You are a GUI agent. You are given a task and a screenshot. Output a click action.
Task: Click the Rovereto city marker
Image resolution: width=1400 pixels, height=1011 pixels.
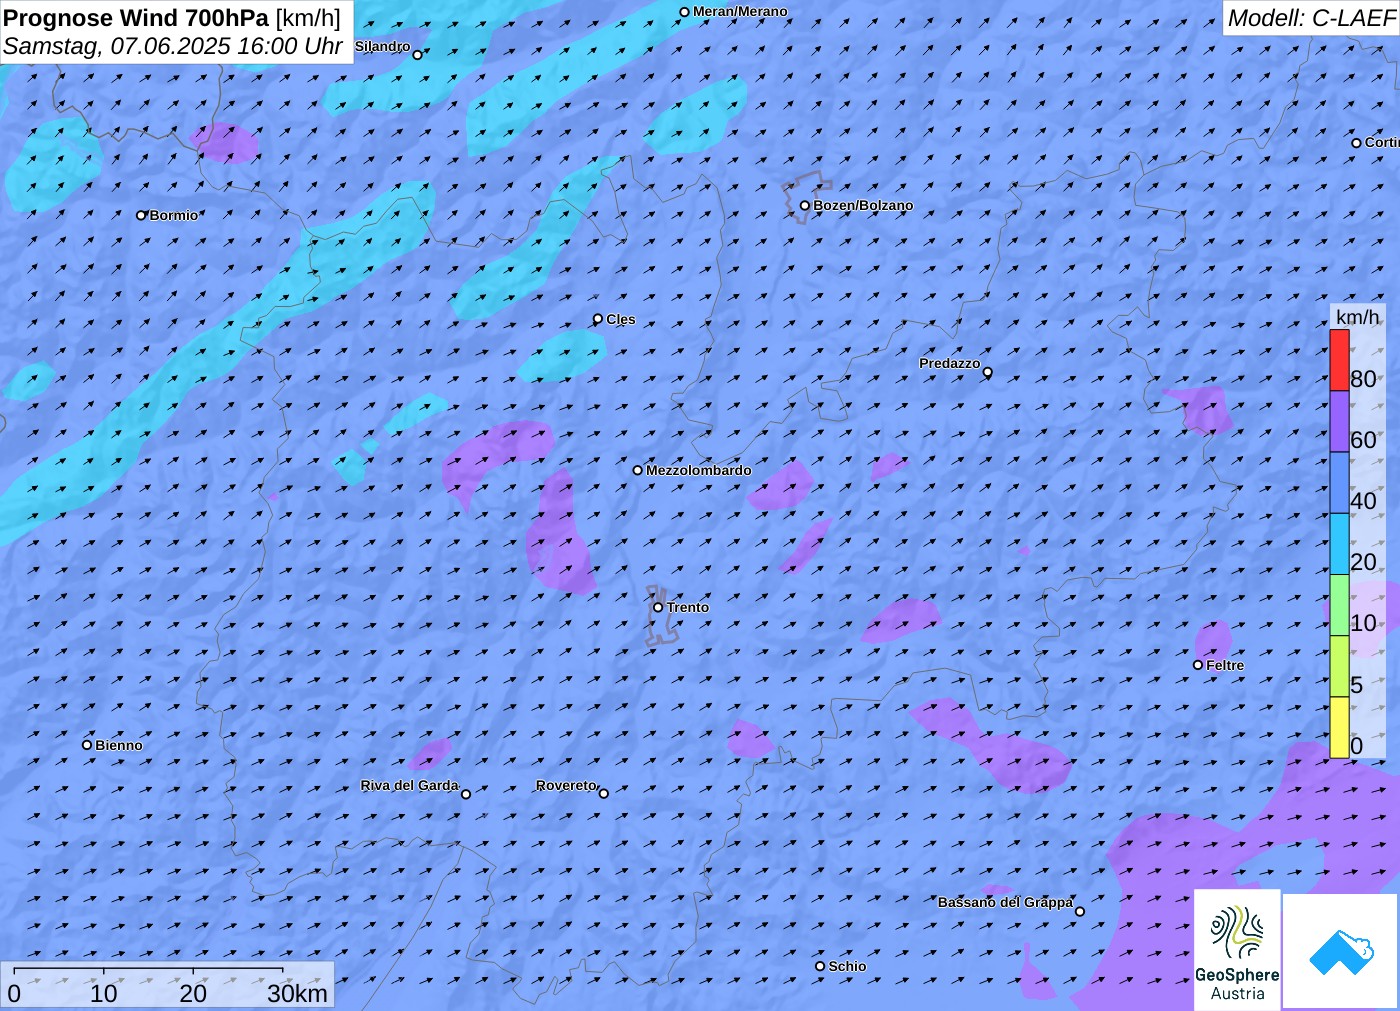coord(604,794)
